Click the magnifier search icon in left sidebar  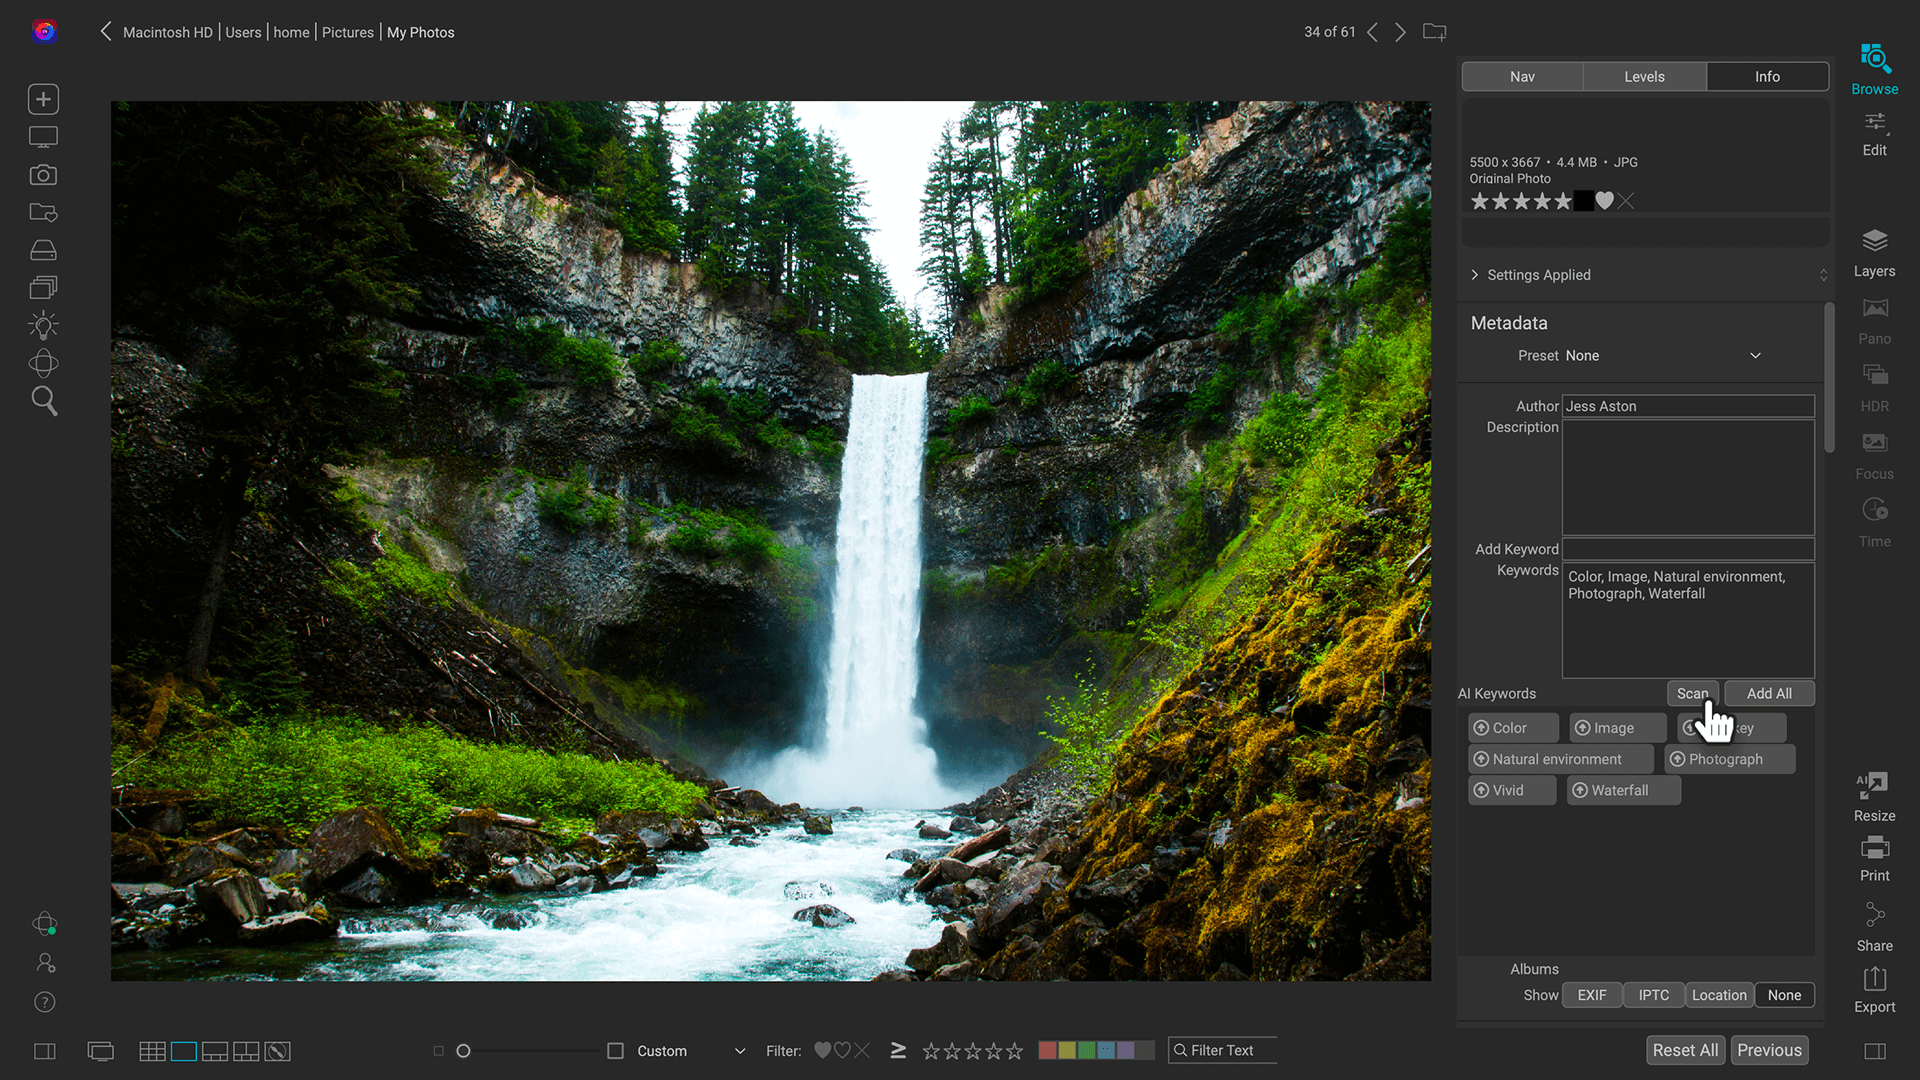[x=44, y=401]
